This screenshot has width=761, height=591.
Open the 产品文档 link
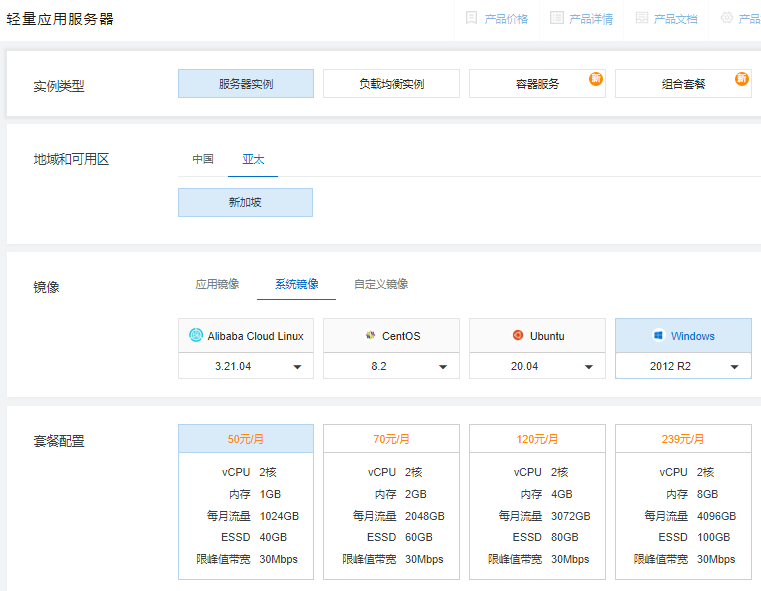click(676, 19)
